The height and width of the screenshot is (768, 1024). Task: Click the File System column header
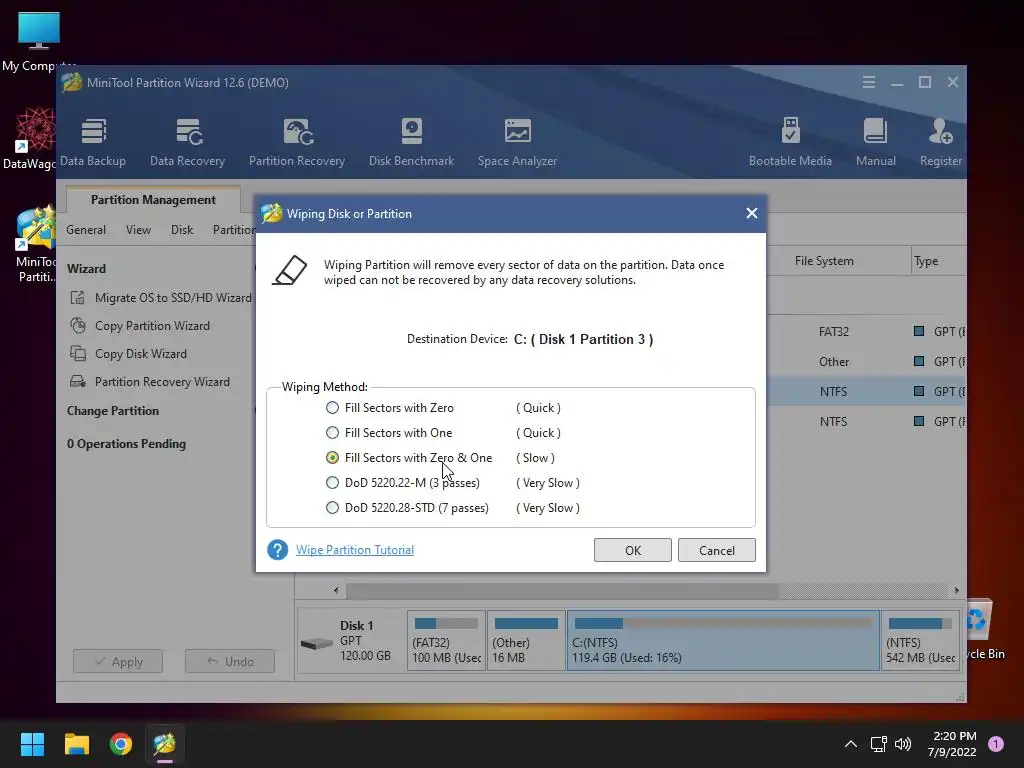[x=824, y=261]
